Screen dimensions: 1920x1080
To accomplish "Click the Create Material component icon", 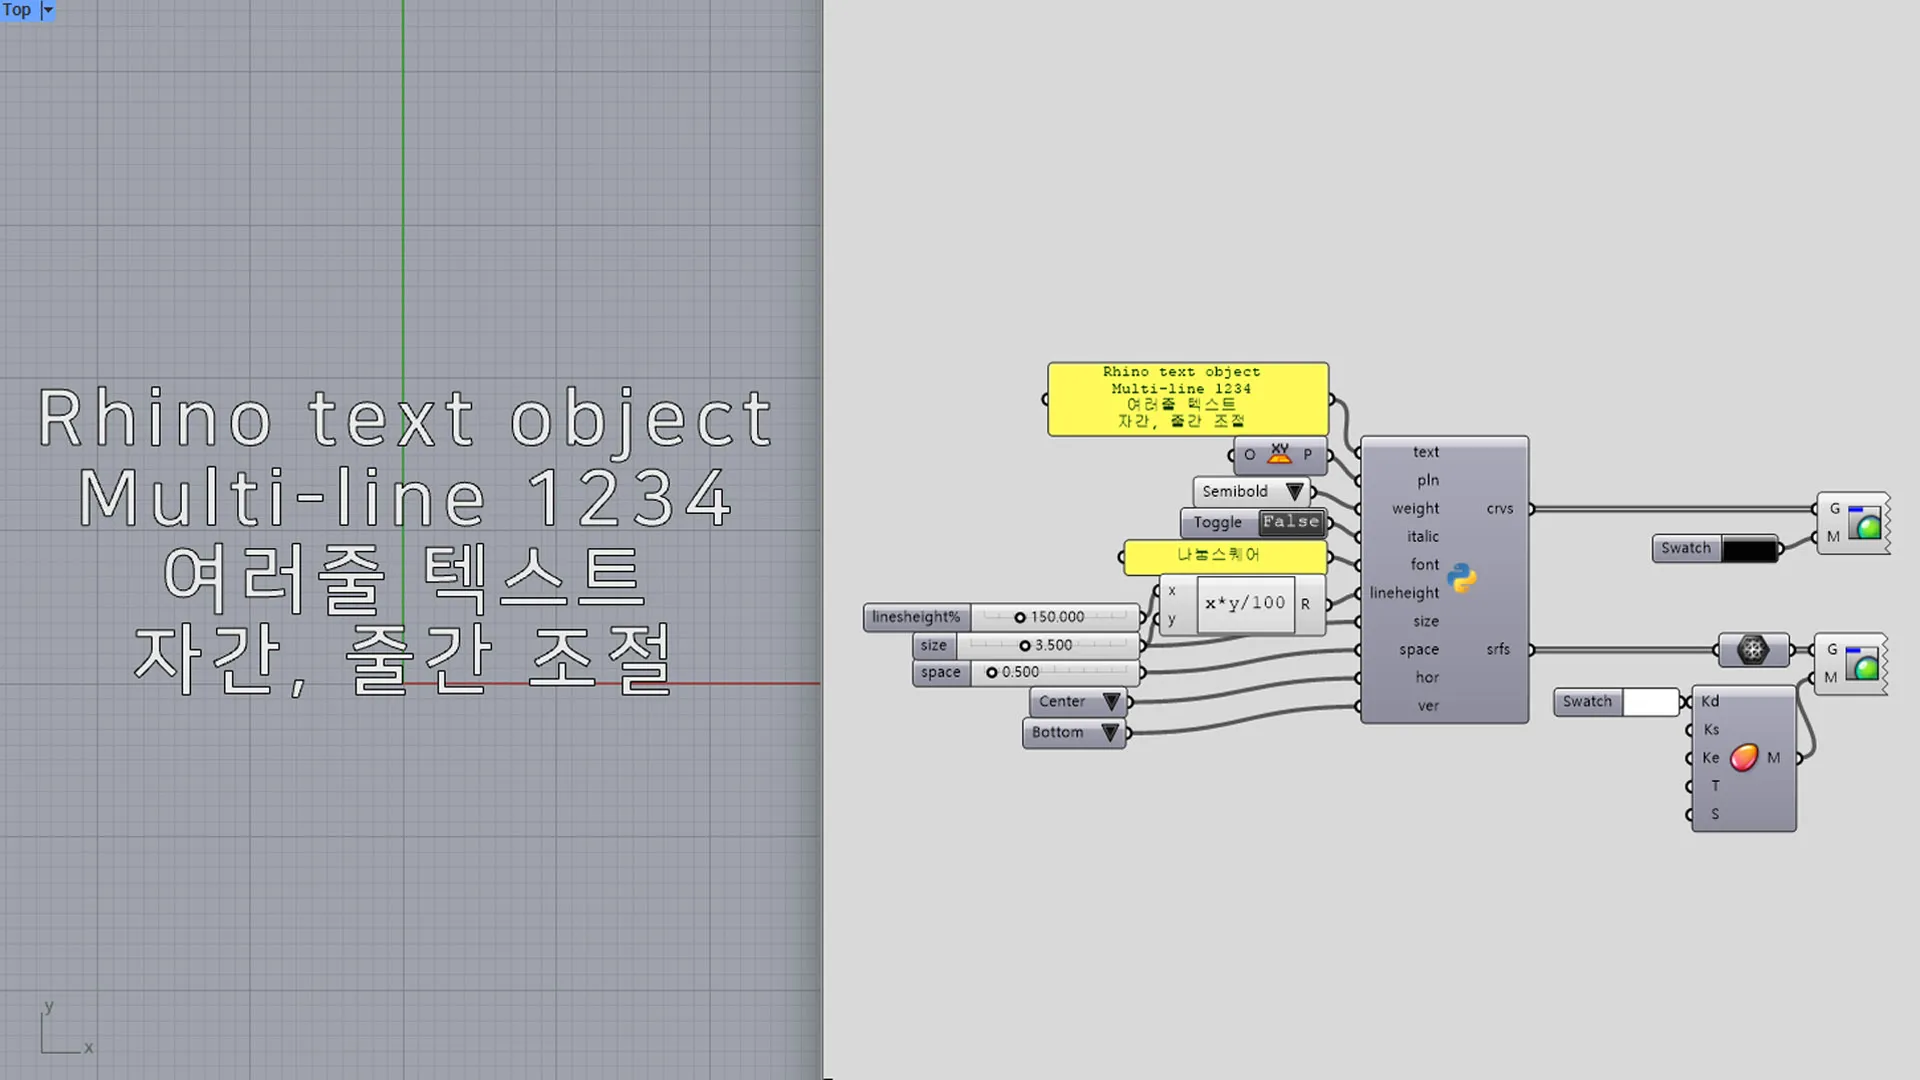I will pos(1743,757).
